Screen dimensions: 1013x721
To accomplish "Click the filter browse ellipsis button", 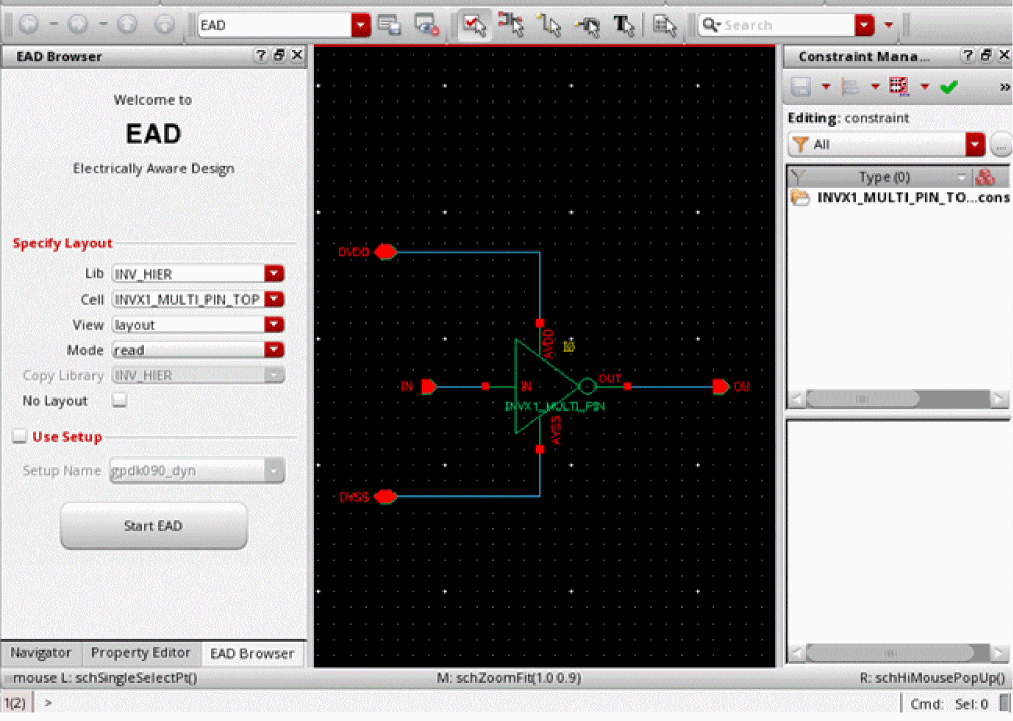I will (x=1001, y=145).
